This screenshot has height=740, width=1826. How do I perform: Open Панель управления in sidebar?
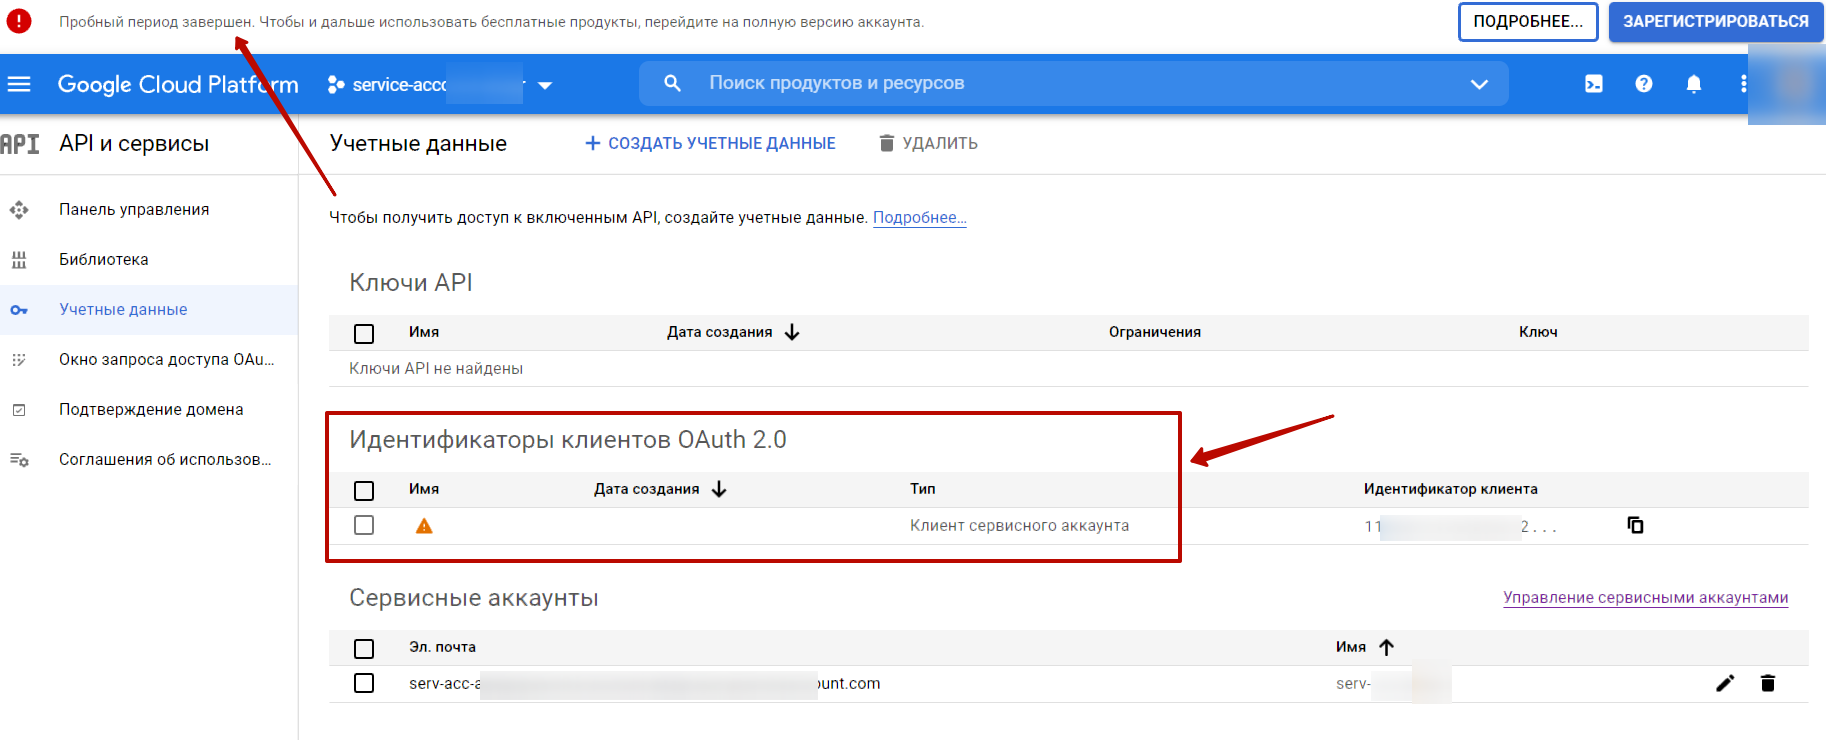[134, 209]
